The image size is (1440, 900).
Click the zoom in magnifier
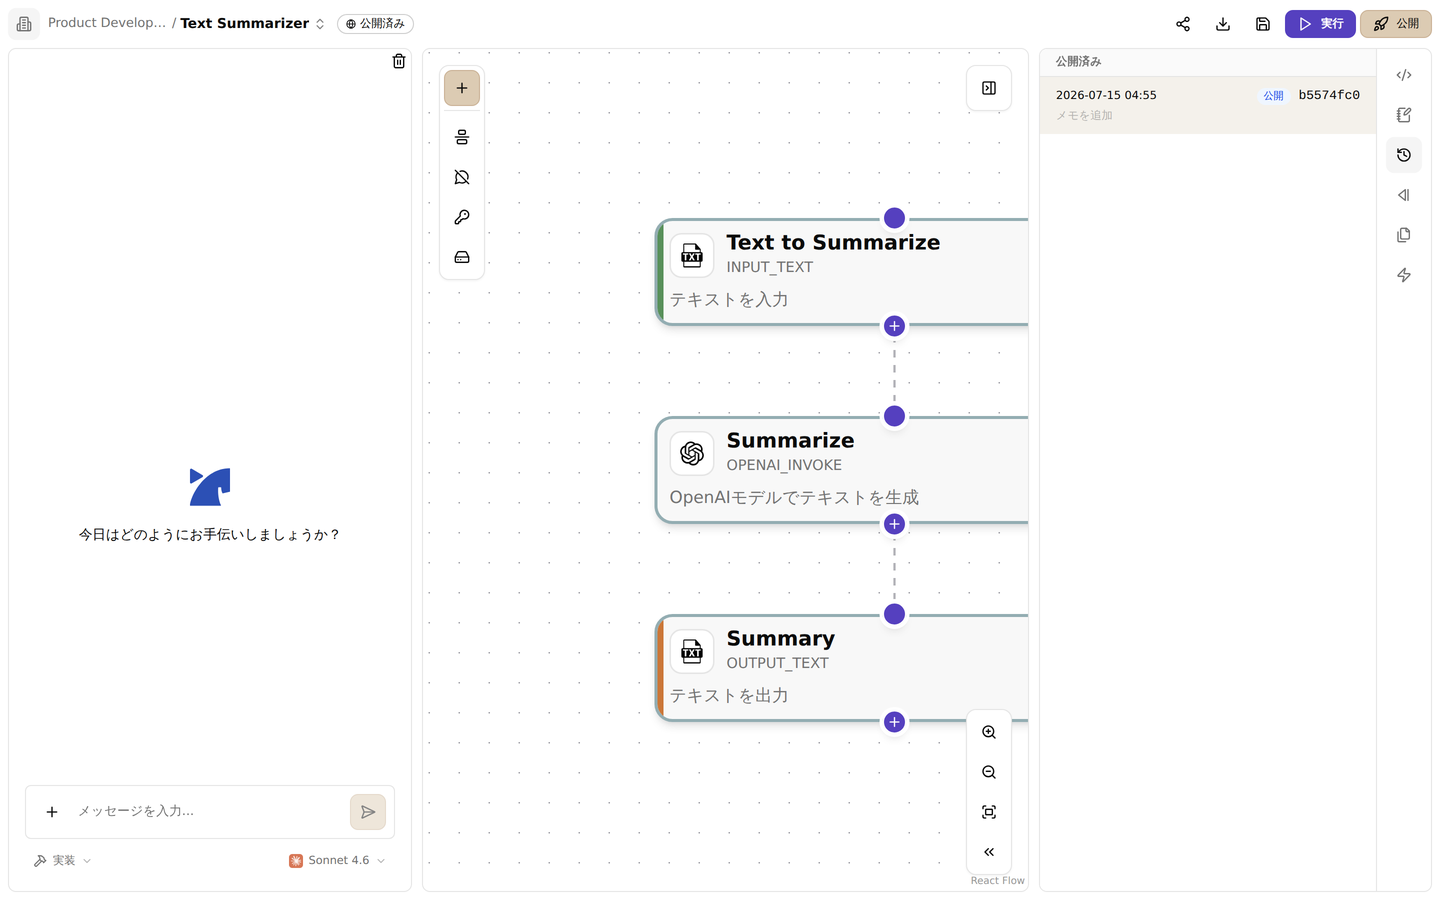coord(989,732)
